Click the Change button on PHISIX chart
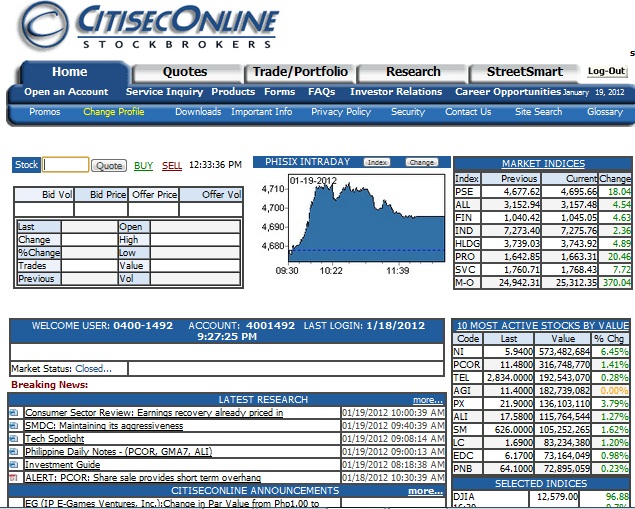Viewport: 635px width, 509px height. [x=422, y=162]
